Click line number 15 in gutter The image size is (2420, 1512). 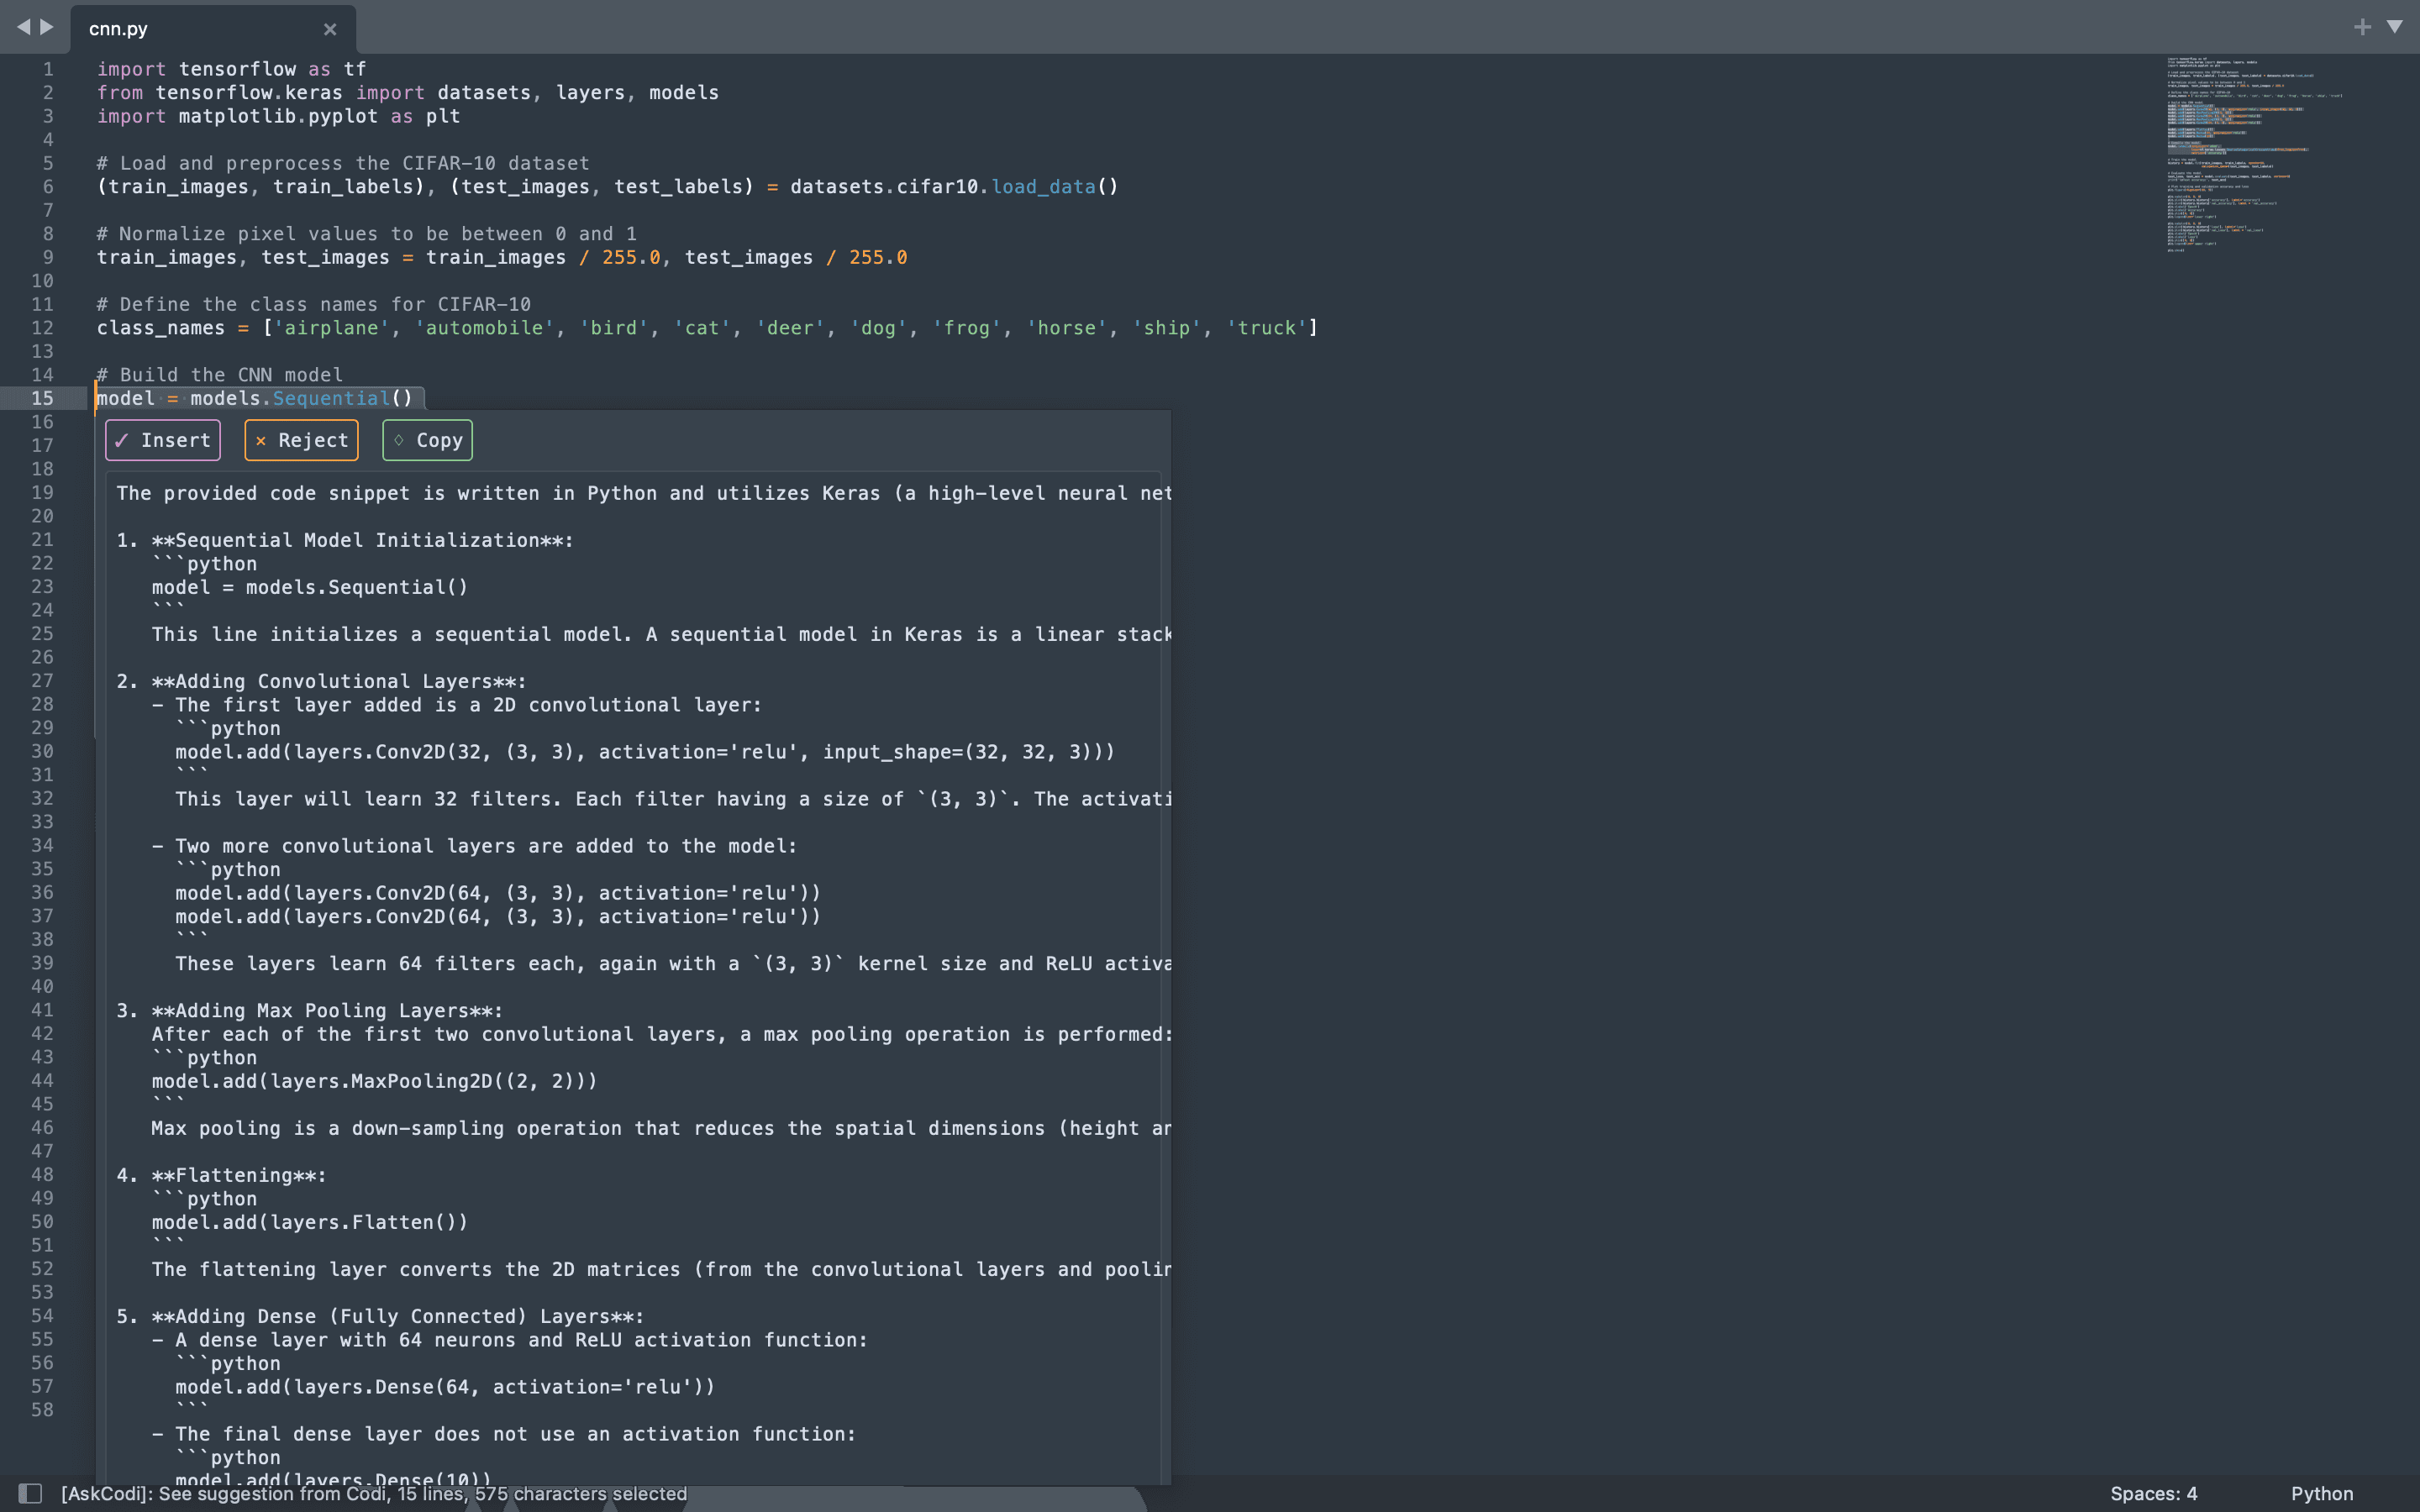pos(42,398)
